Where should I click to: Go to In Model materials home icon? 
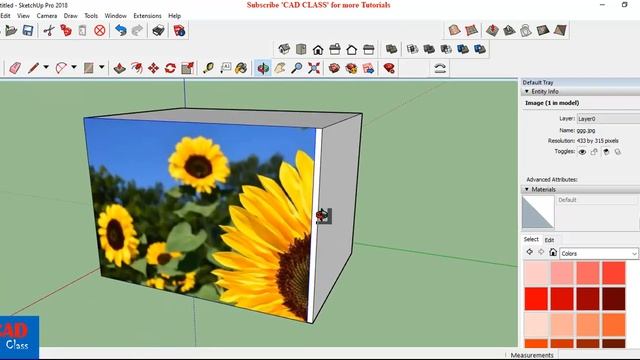coord(553,252)
